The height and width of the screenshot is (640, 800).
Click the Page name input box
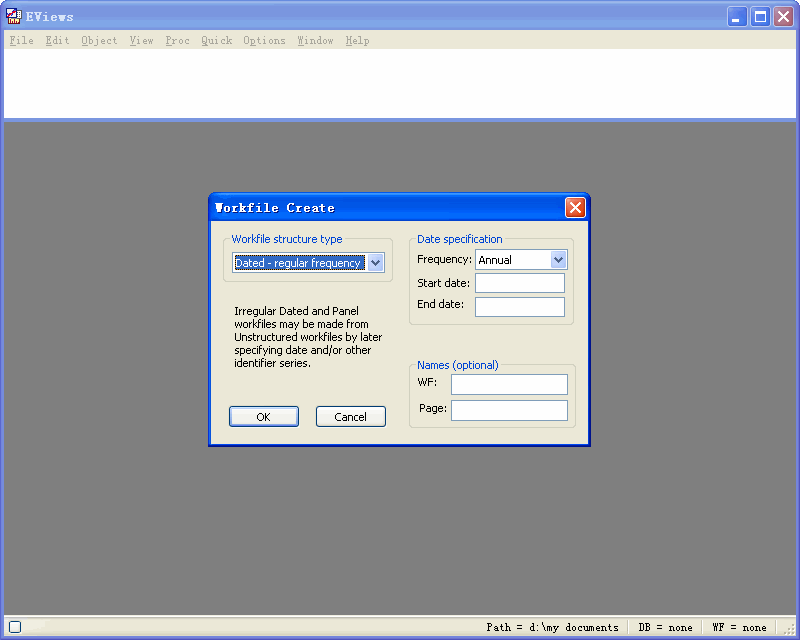(508, 409)
